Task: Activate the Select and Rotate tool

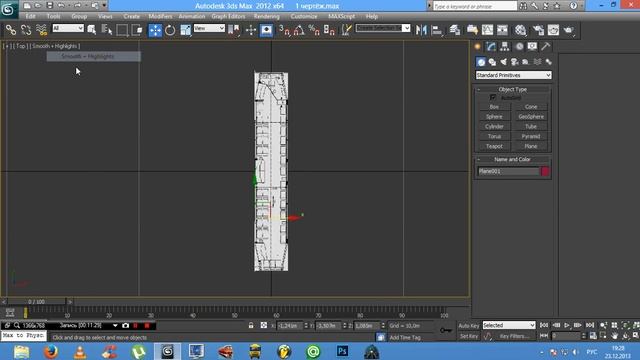Action: click(170, 30)
